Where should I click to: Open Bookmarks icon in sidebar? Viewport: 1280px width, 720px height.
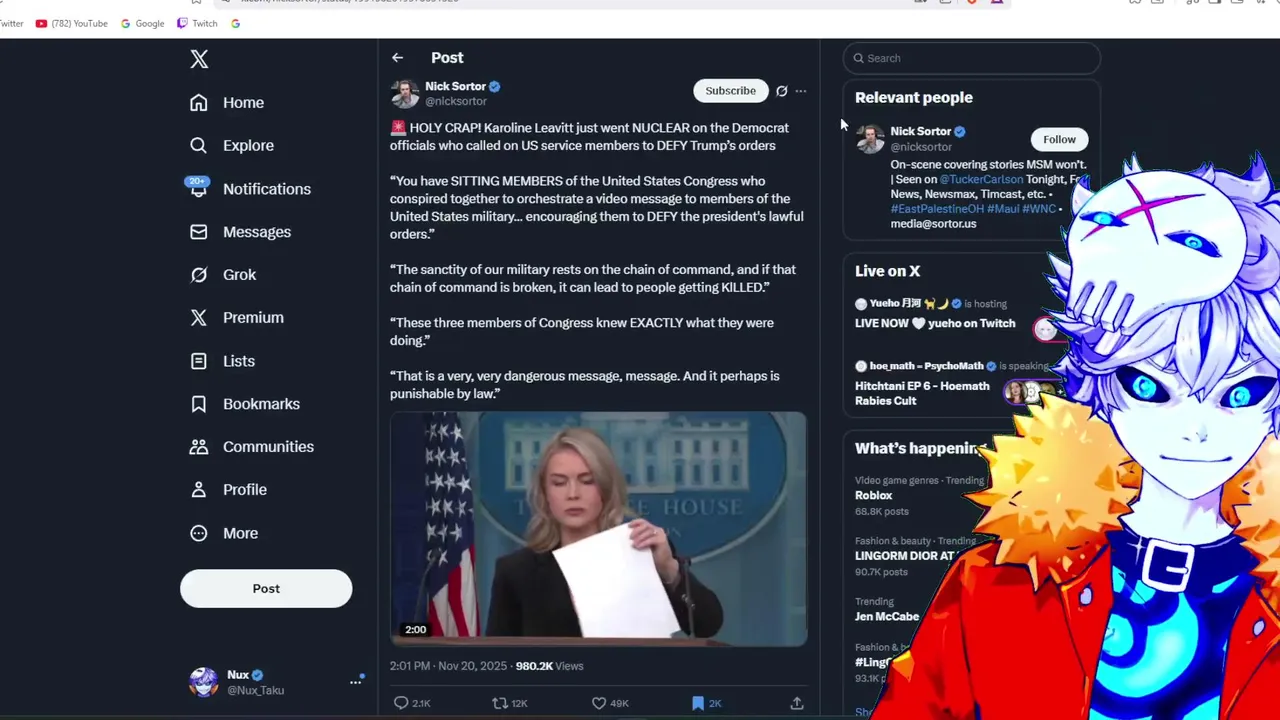[199, 404]
